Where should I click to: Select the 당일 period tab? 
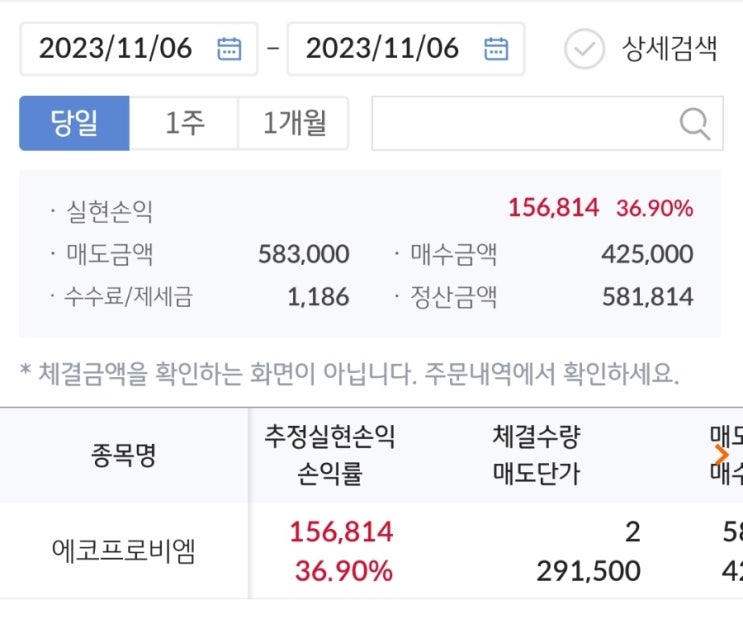click(x=75, y=123)
